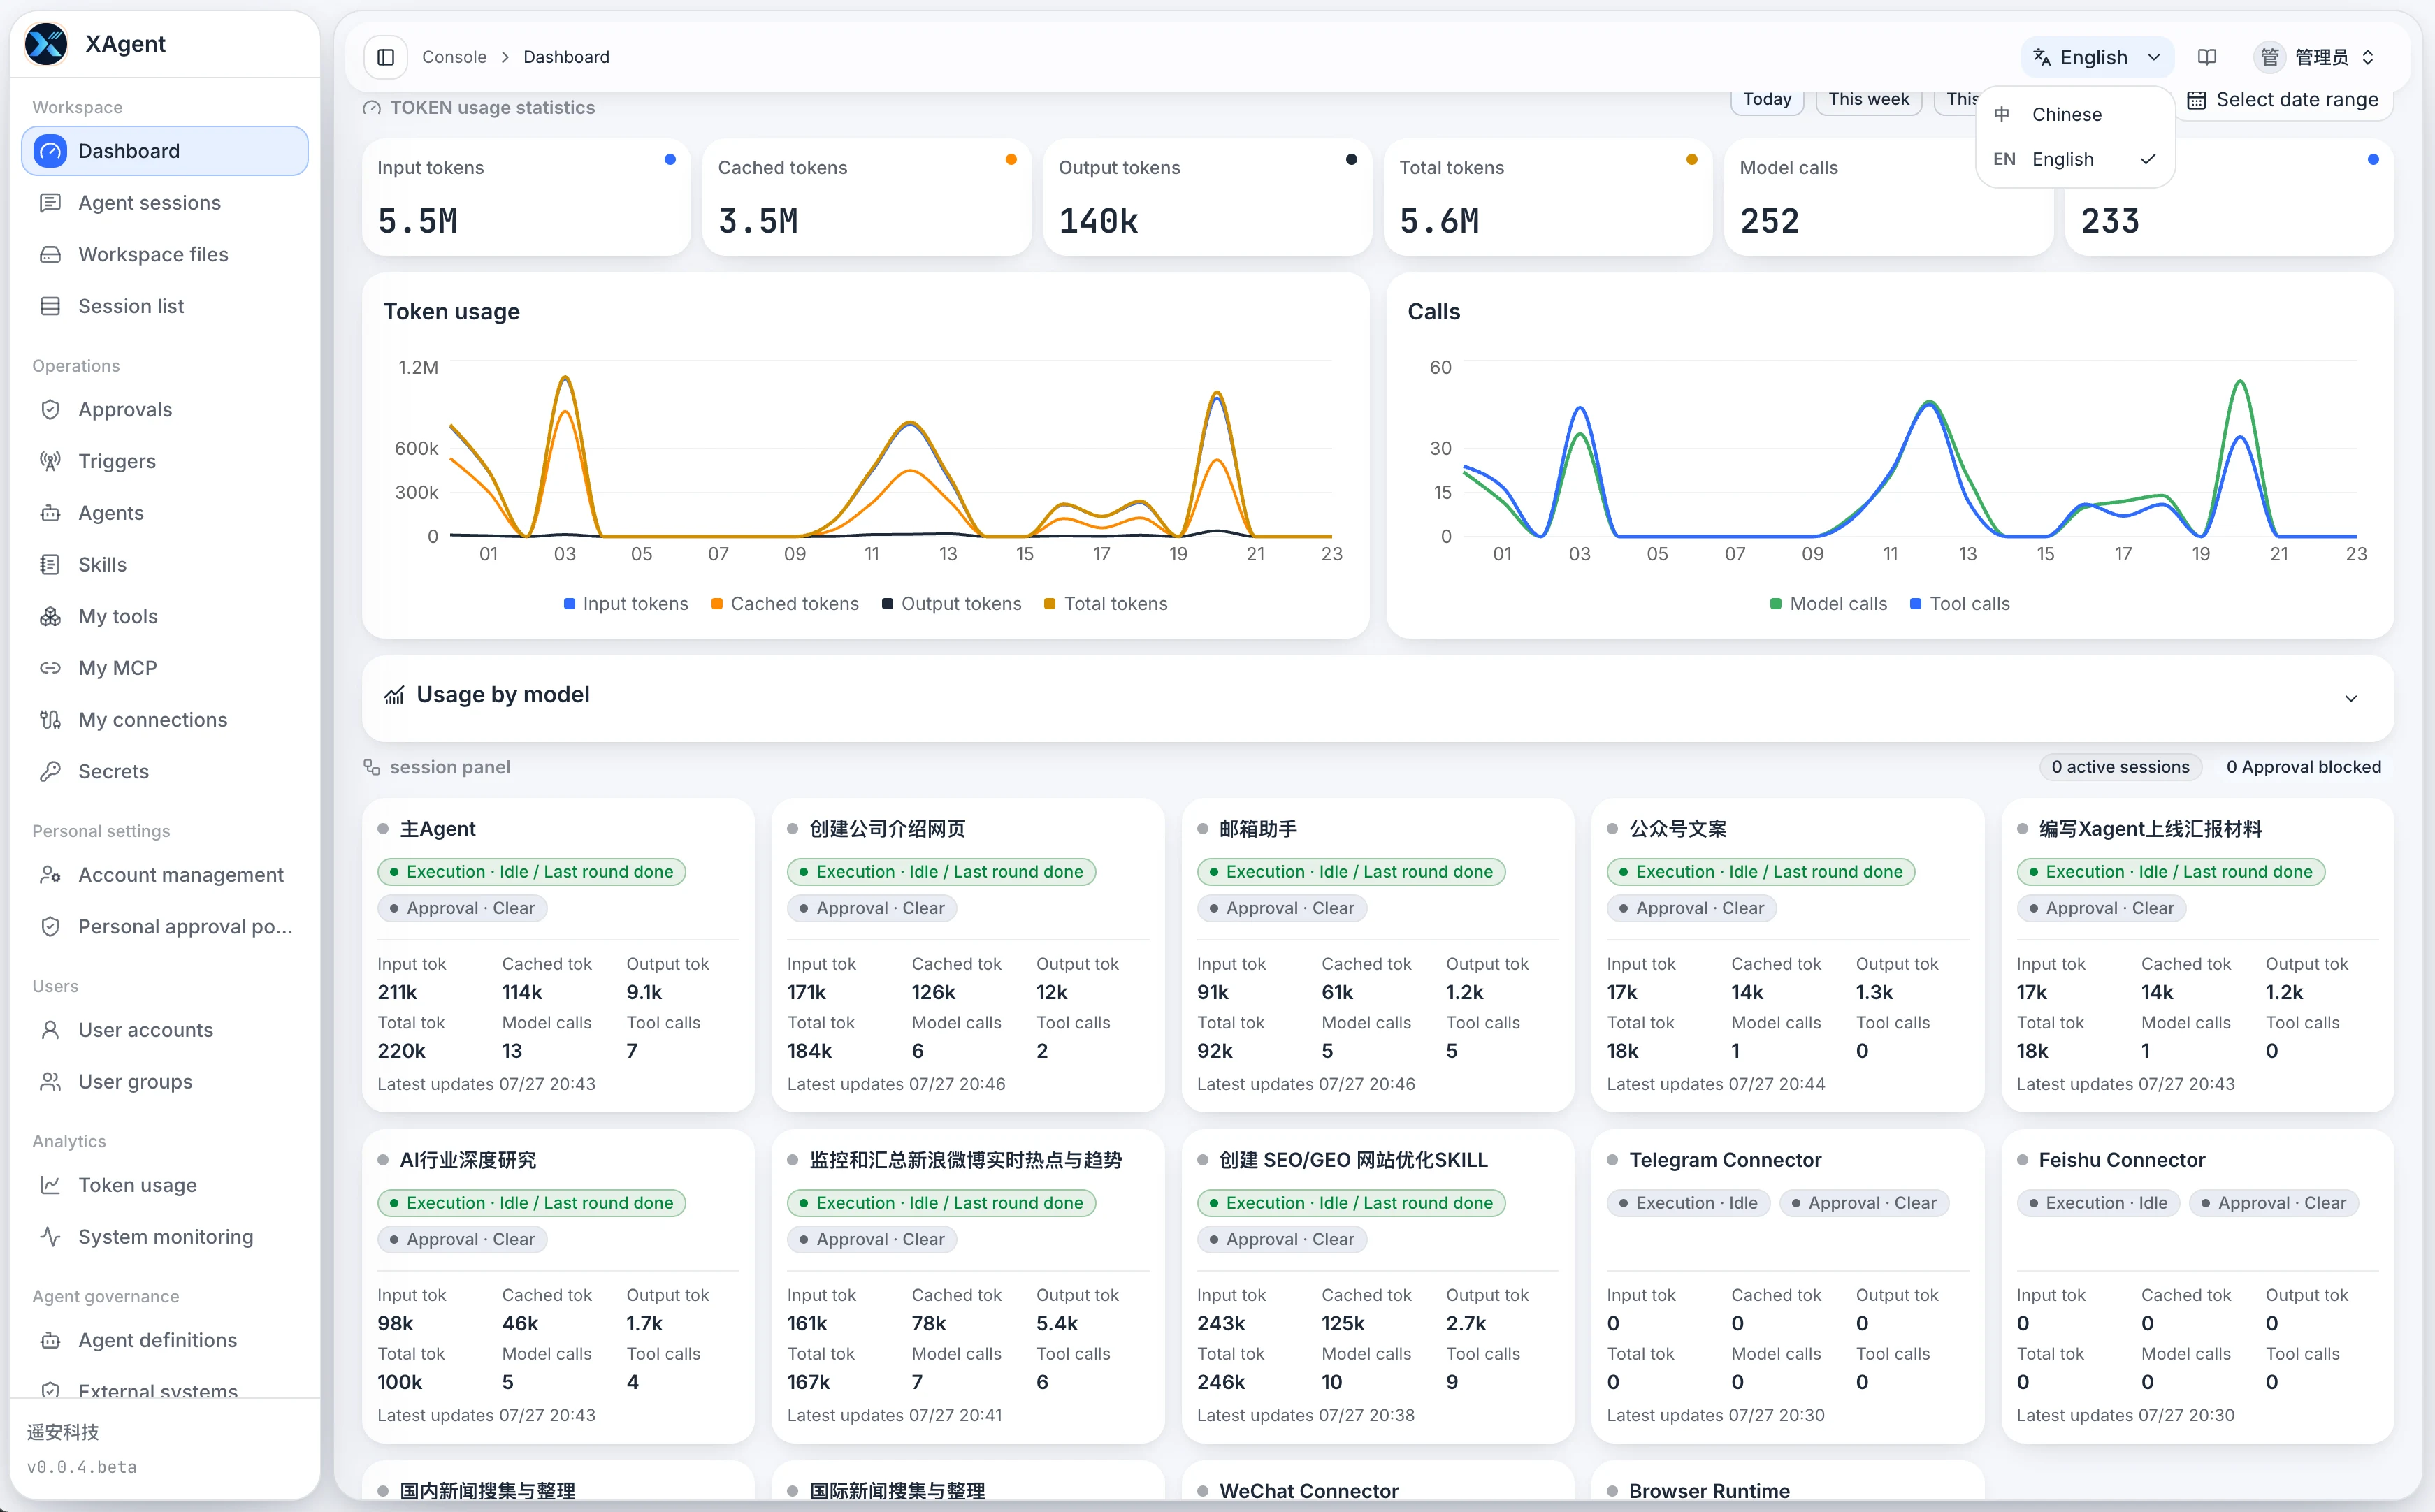Click the Skills notebook icon
This screenshot has width=2435, height=1512.
(x=50, y=565)
